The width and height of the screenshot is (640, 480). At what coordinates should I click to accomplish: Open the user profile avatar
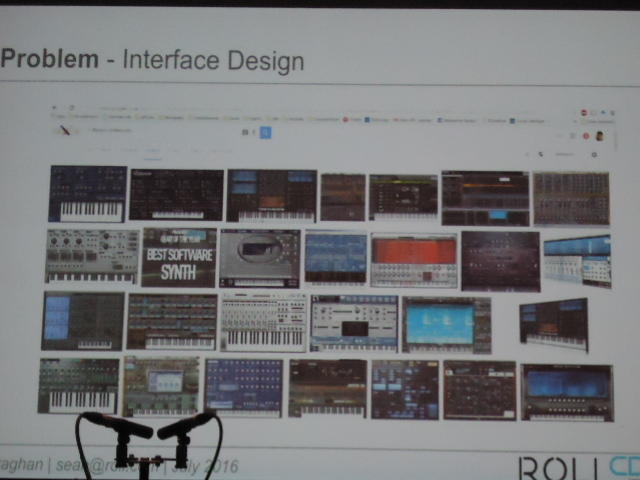600,136
